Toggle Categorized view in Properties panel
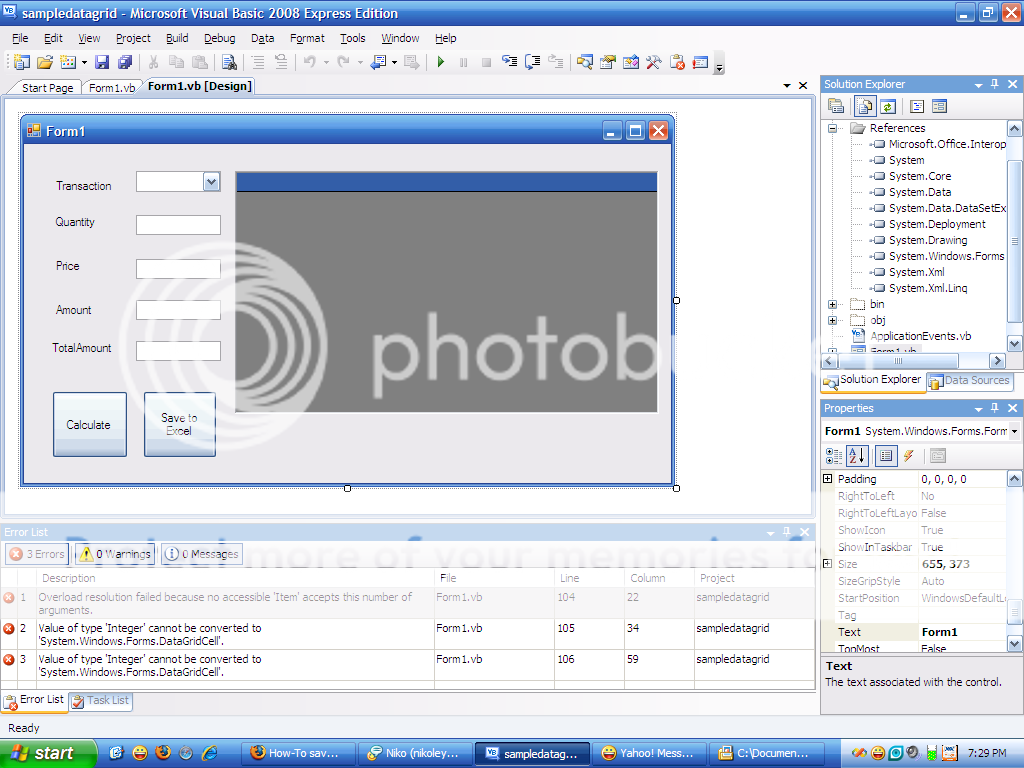 tap(834, 456)
